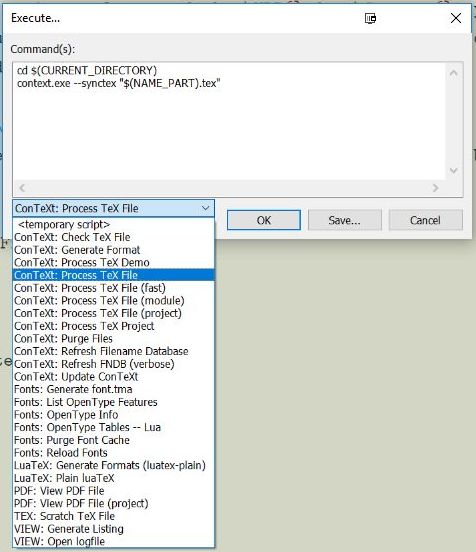Close the Execute dialog
This screenshot has width=476, height=552.
tap(456, 18)
